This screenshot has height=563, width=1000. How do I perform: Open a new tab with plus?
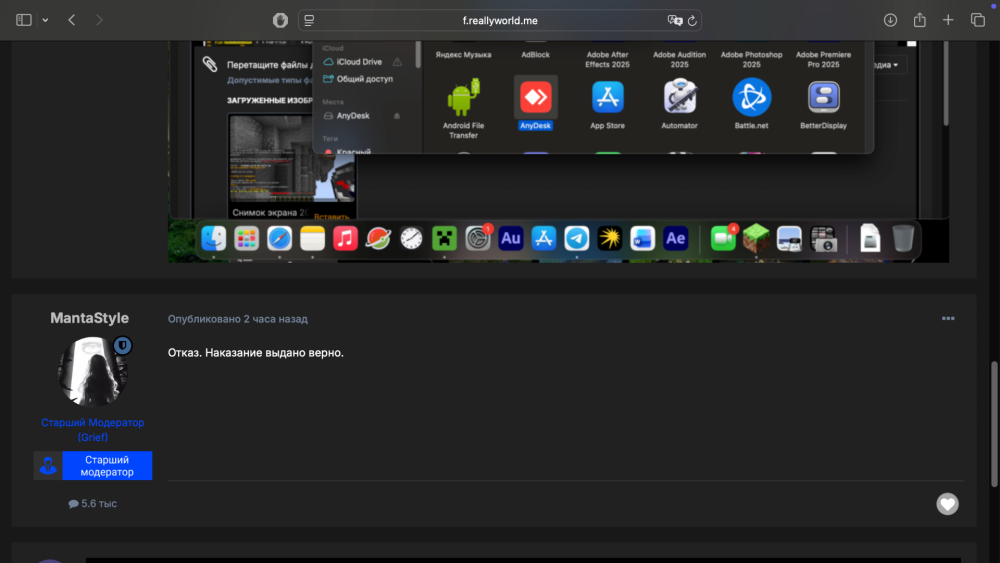point(948,20)
